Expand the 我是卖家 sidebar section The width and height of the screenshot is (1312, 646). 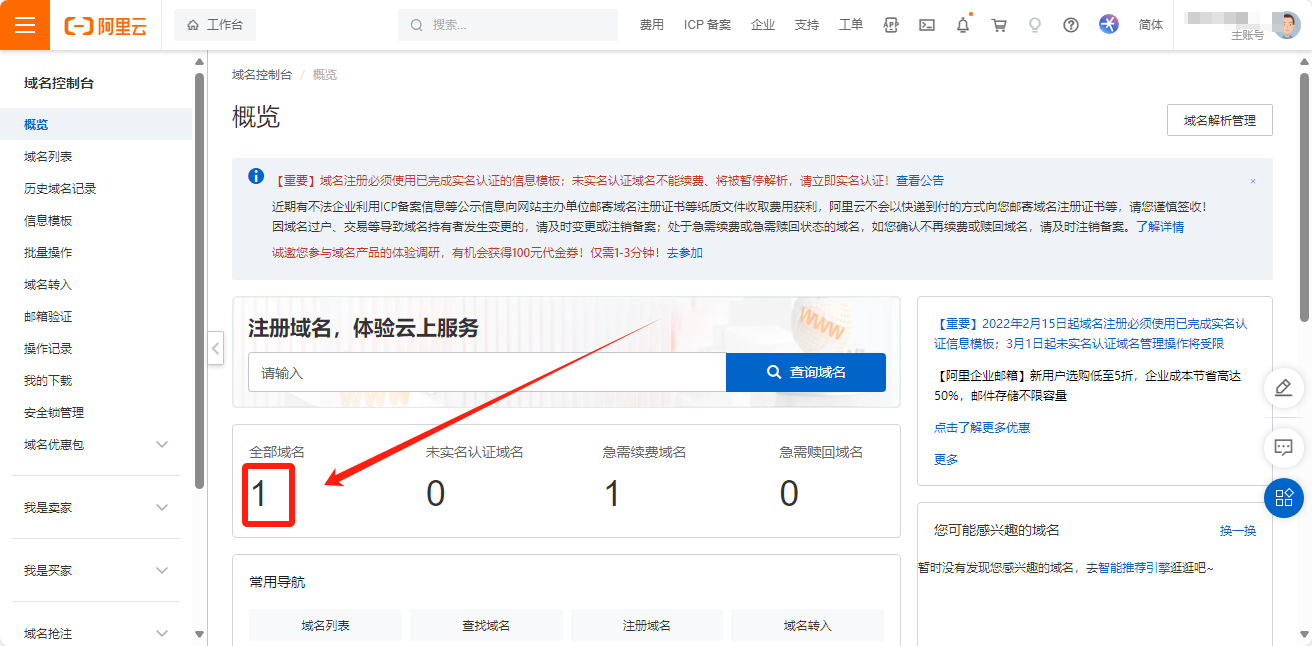[162, 508]
